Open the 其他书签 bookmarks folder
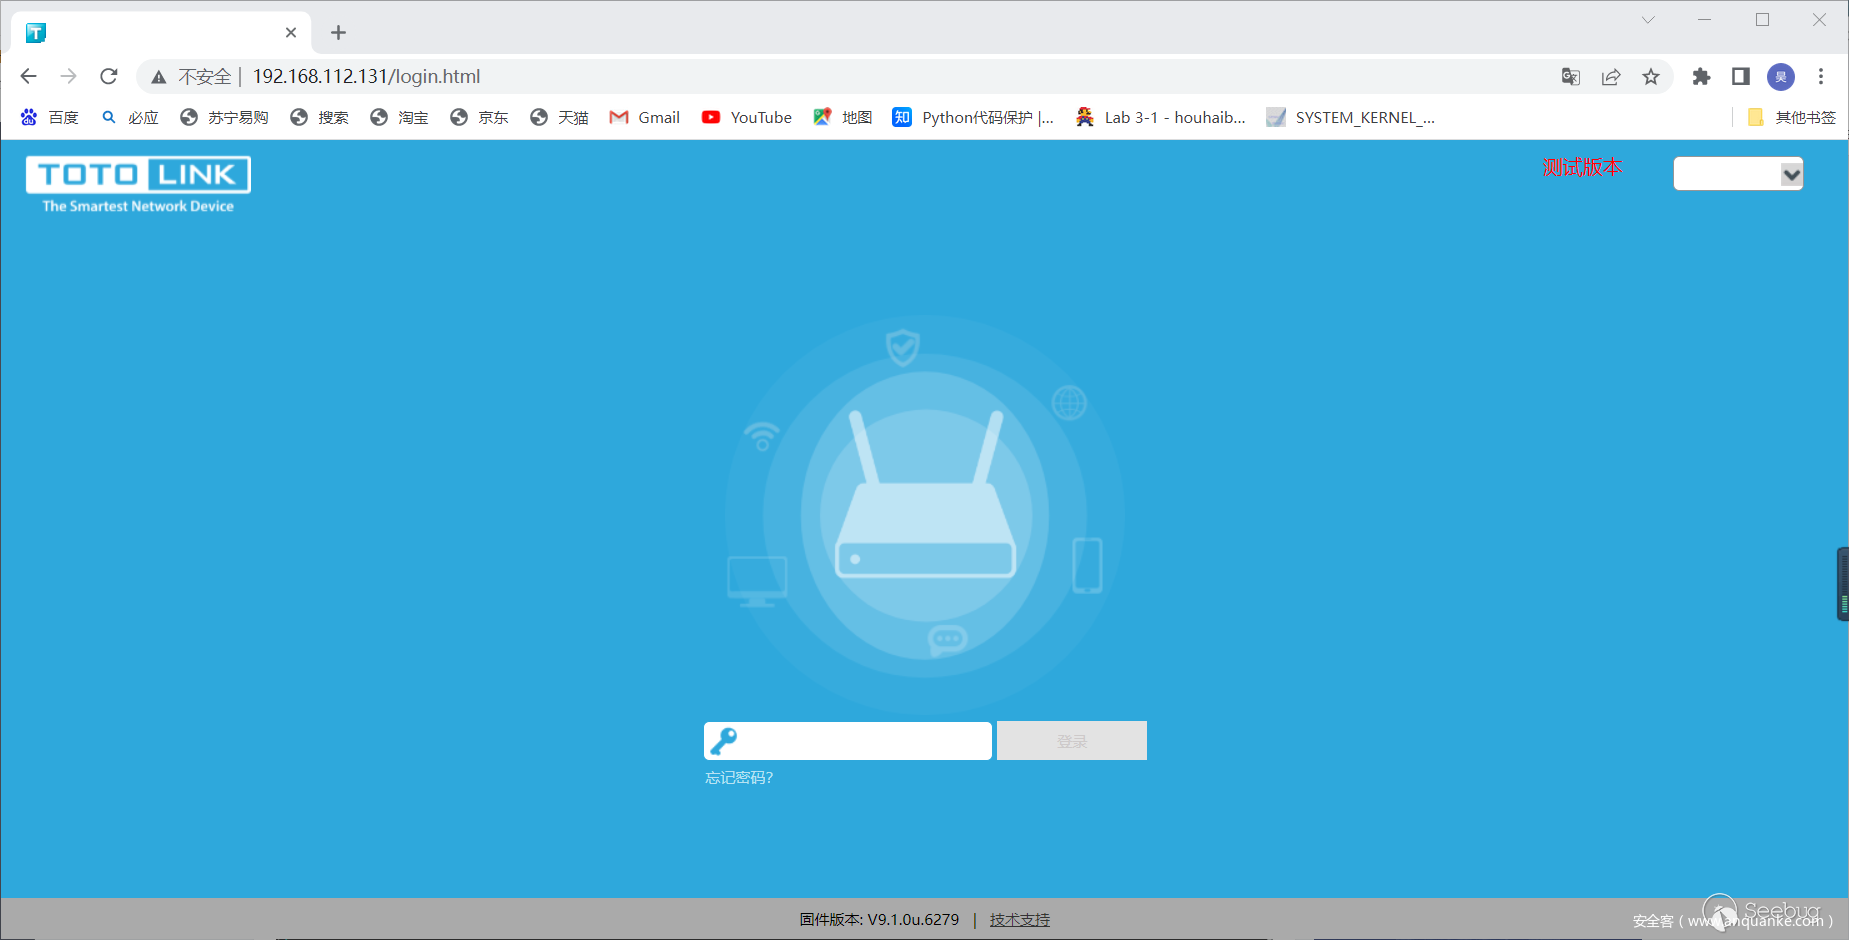The width and height of the screenshot is (1849, 940). 1792,118
